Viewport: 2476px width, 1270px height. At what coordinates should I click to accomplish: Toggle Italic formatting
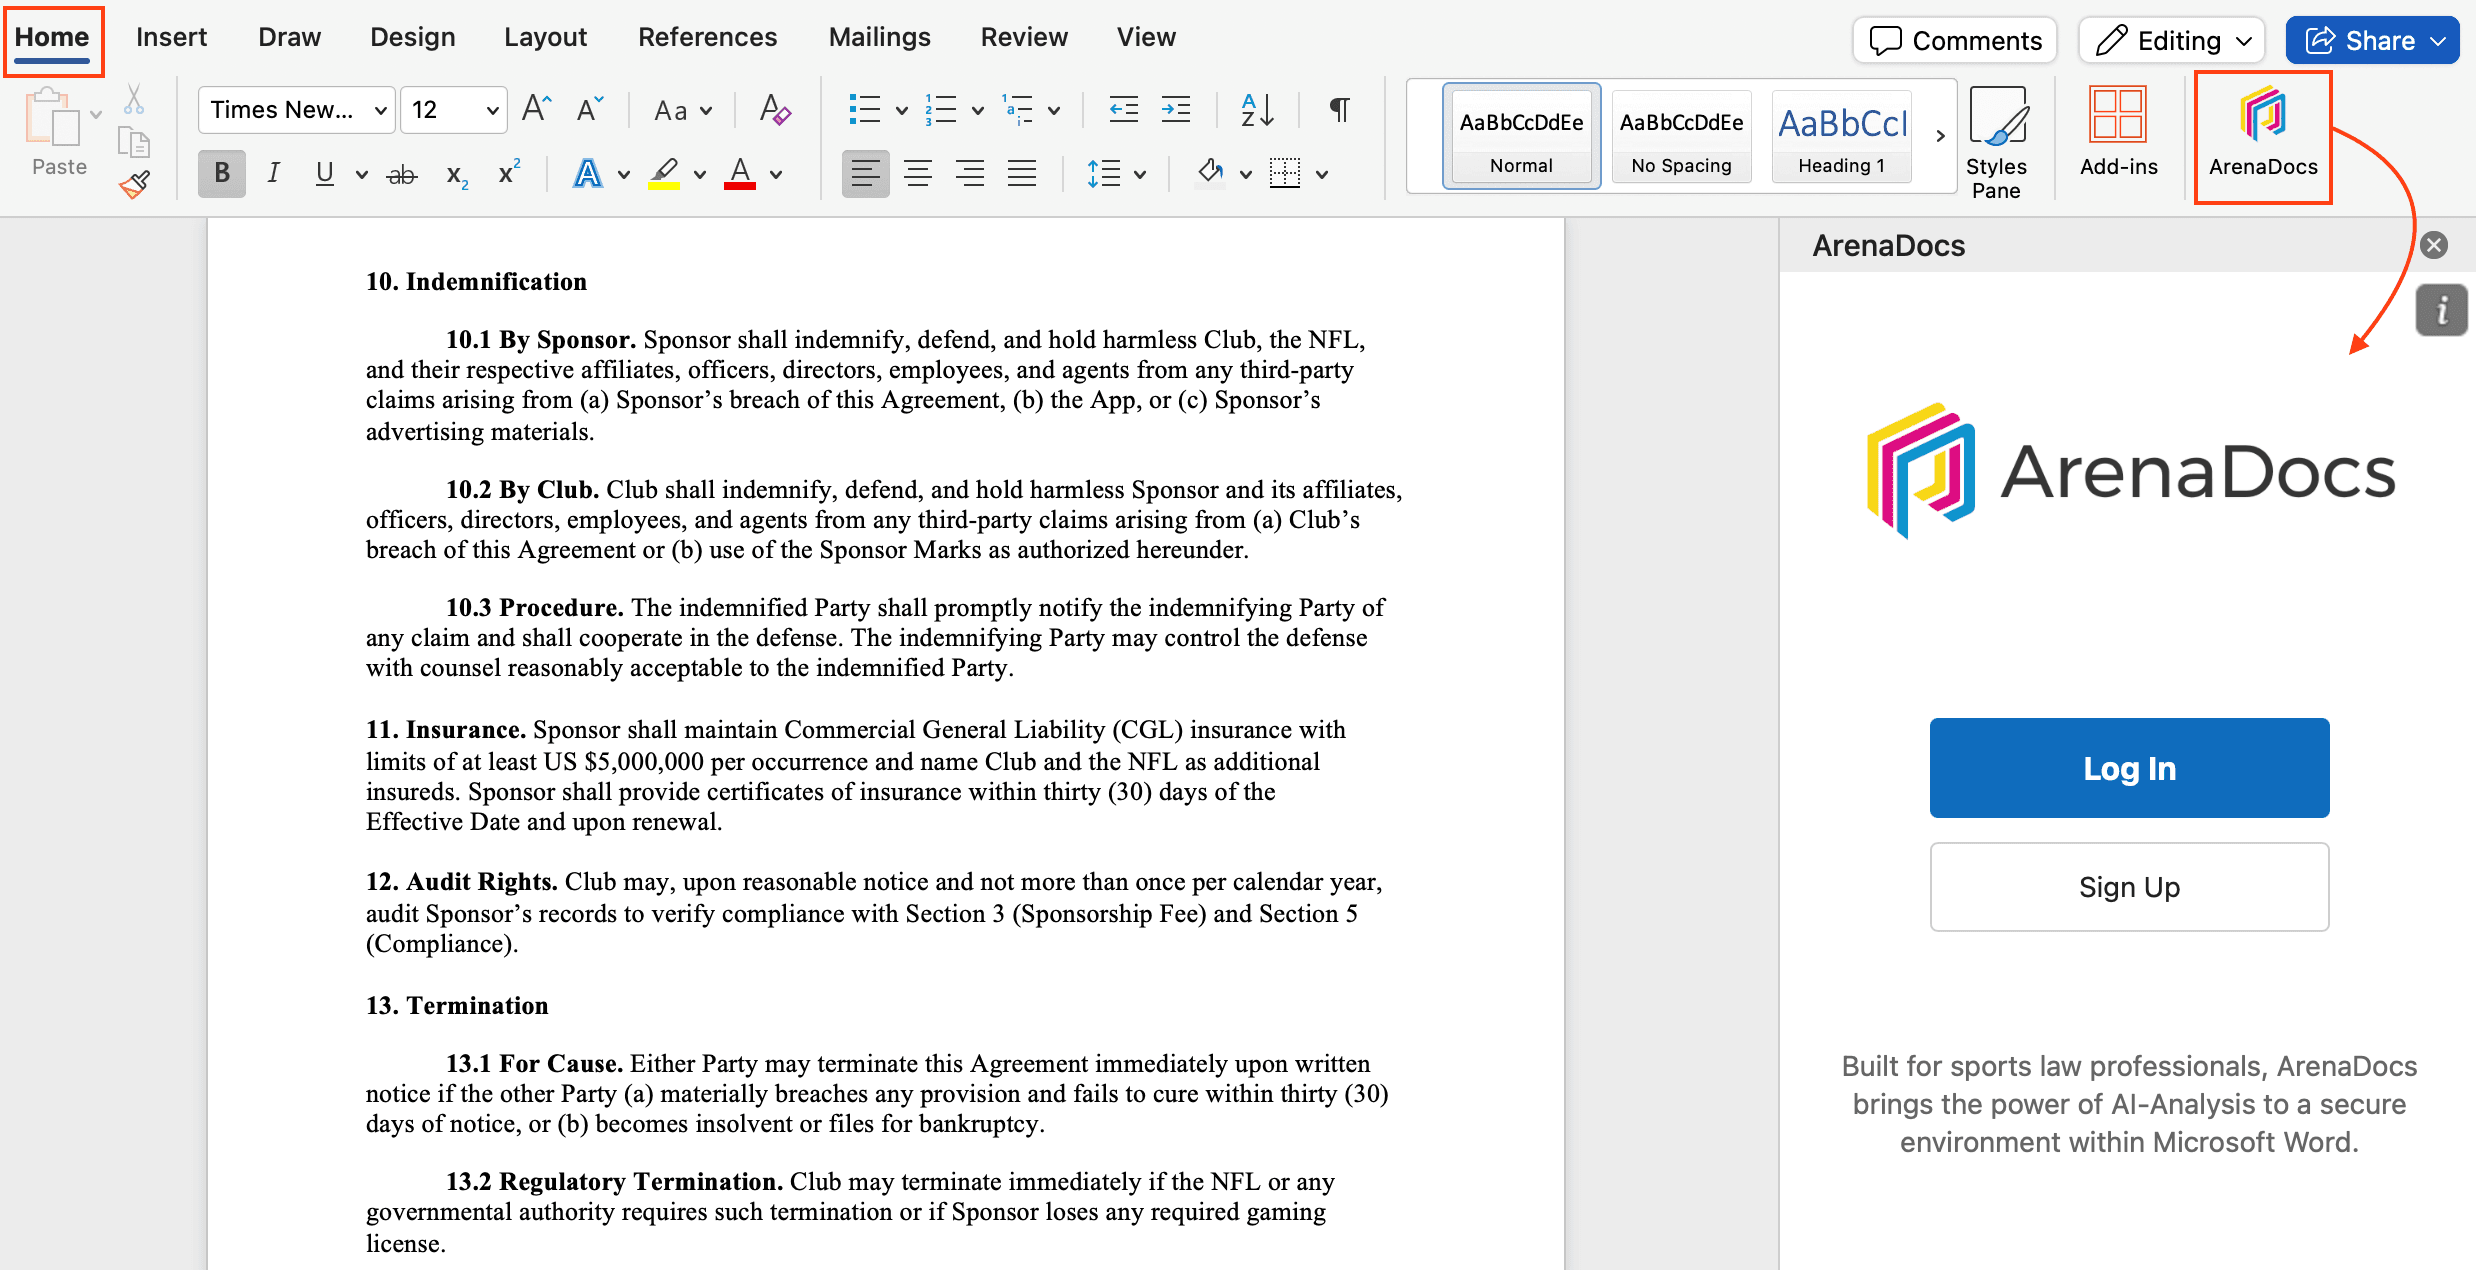click(273, 174)
